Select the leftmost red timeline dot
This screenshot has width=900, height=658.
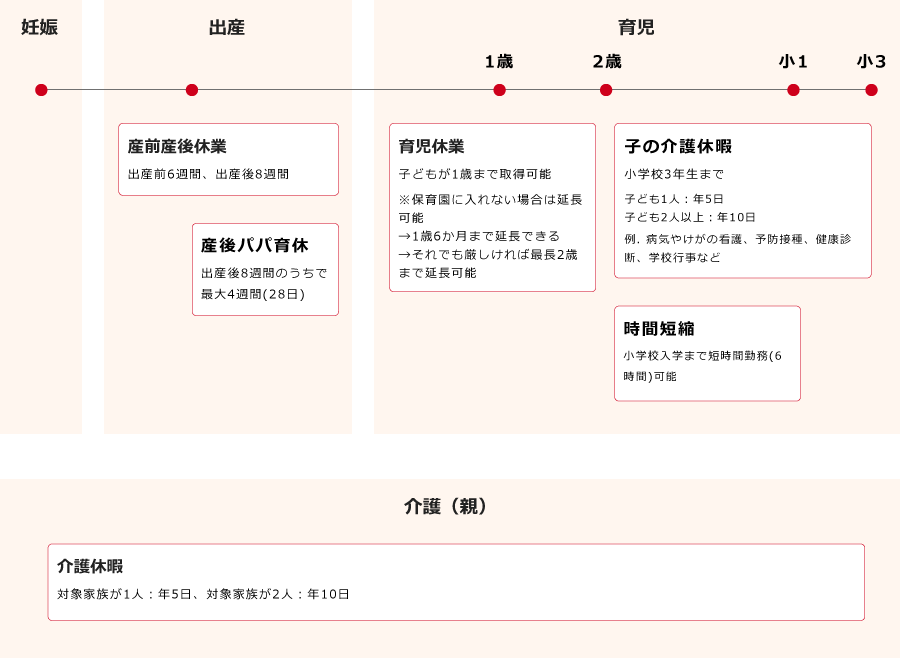click(x=40, y=90)
